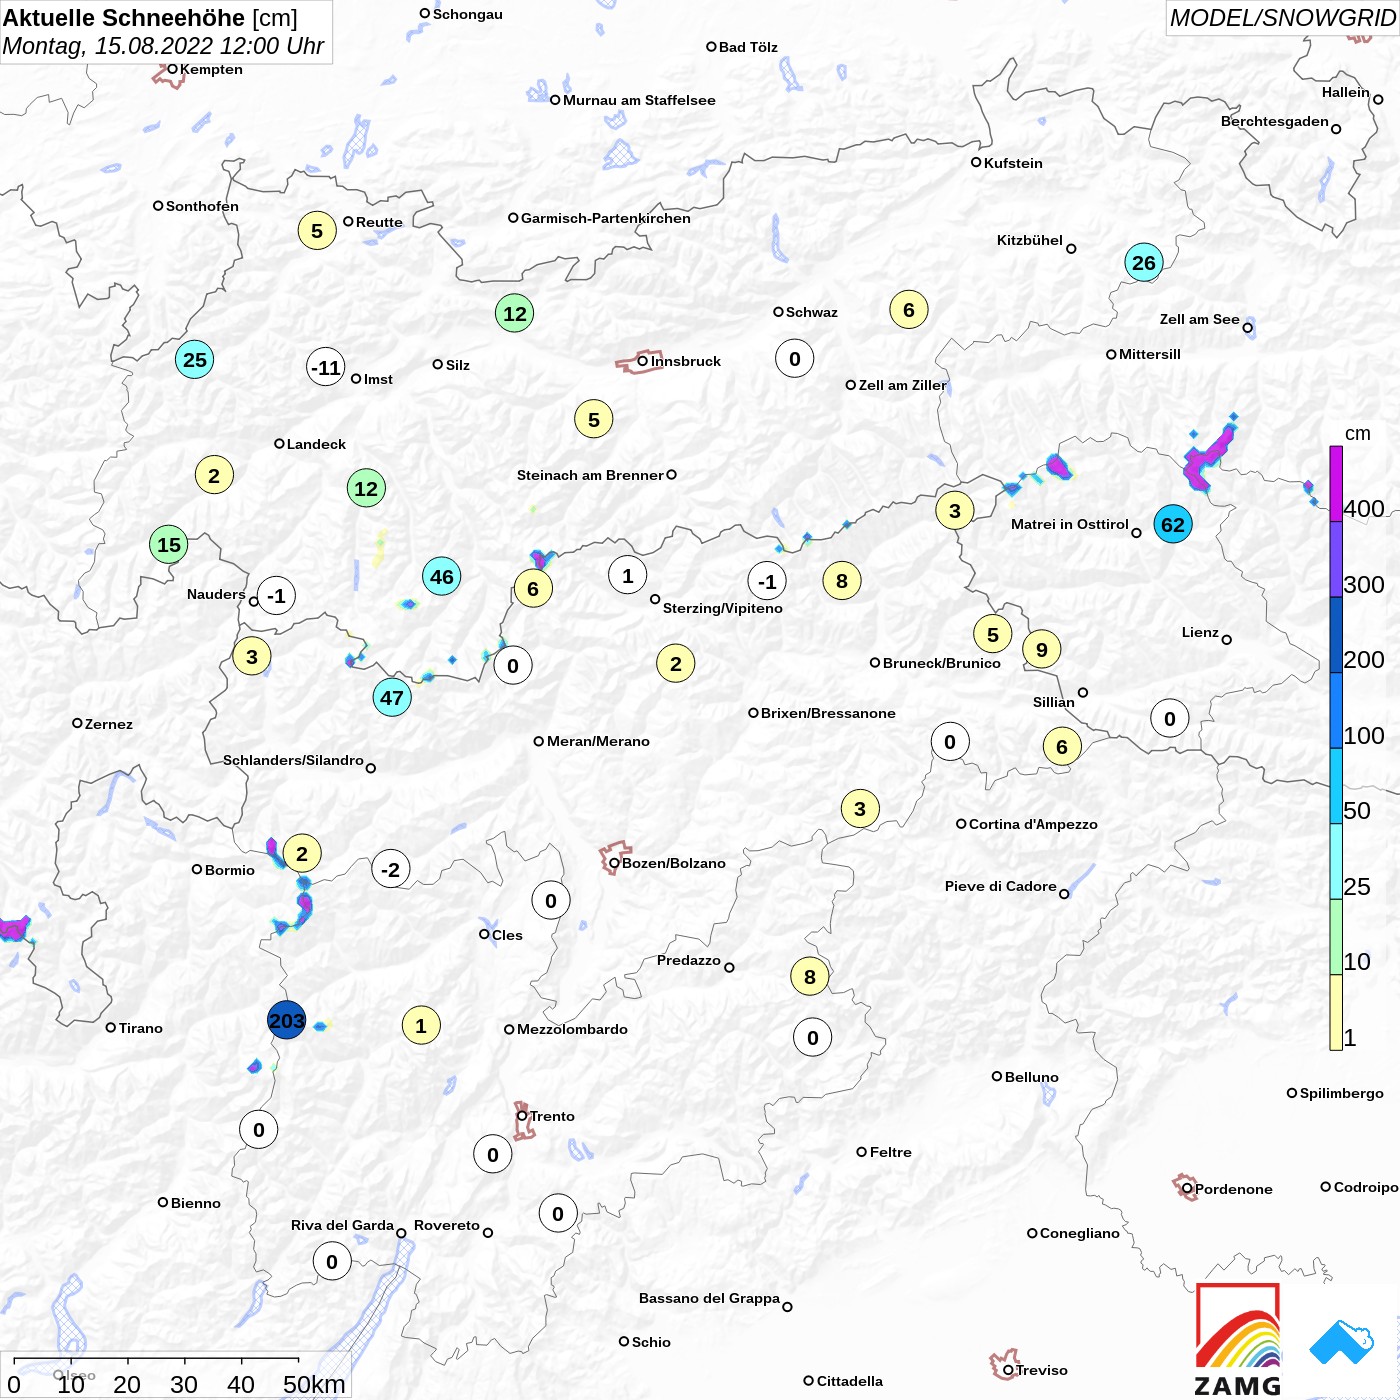Click the 50km distance scale bar
Screen dimensions: 1400x1400
(156, 1359)
